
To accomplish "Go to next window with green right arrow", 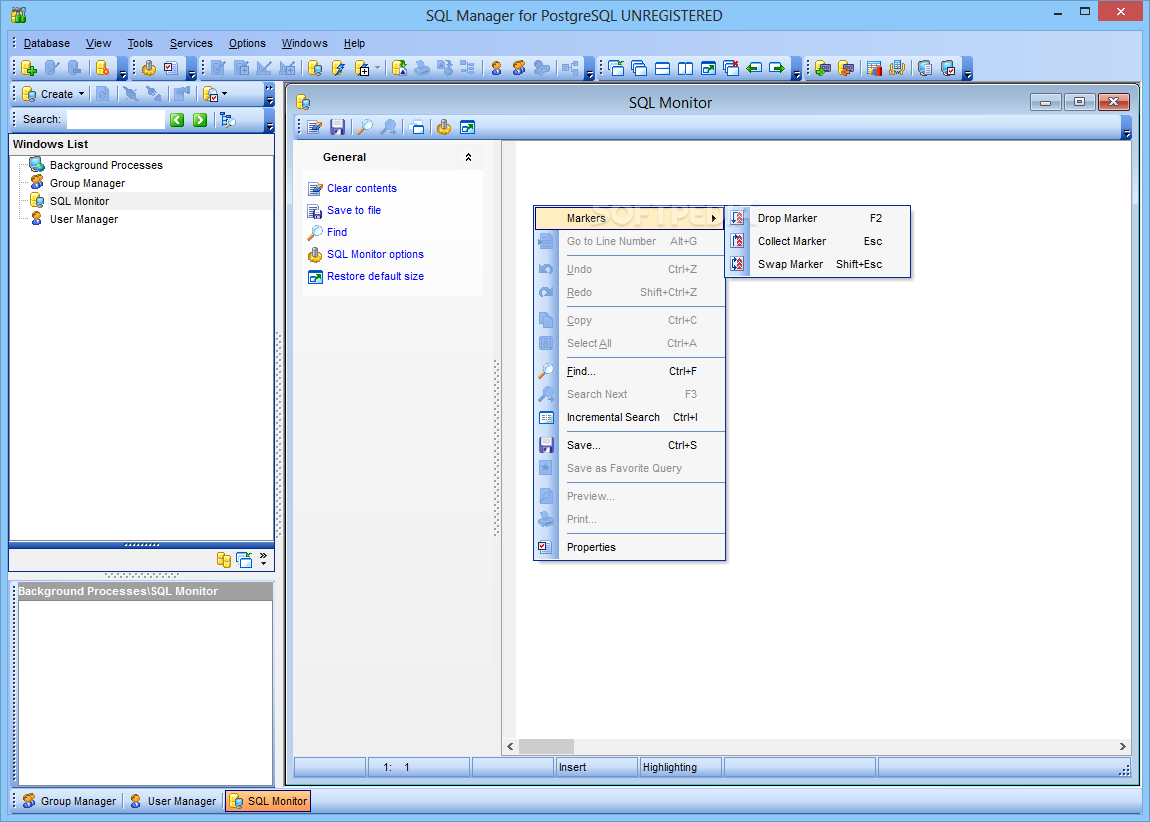I will tap(777, 68).
